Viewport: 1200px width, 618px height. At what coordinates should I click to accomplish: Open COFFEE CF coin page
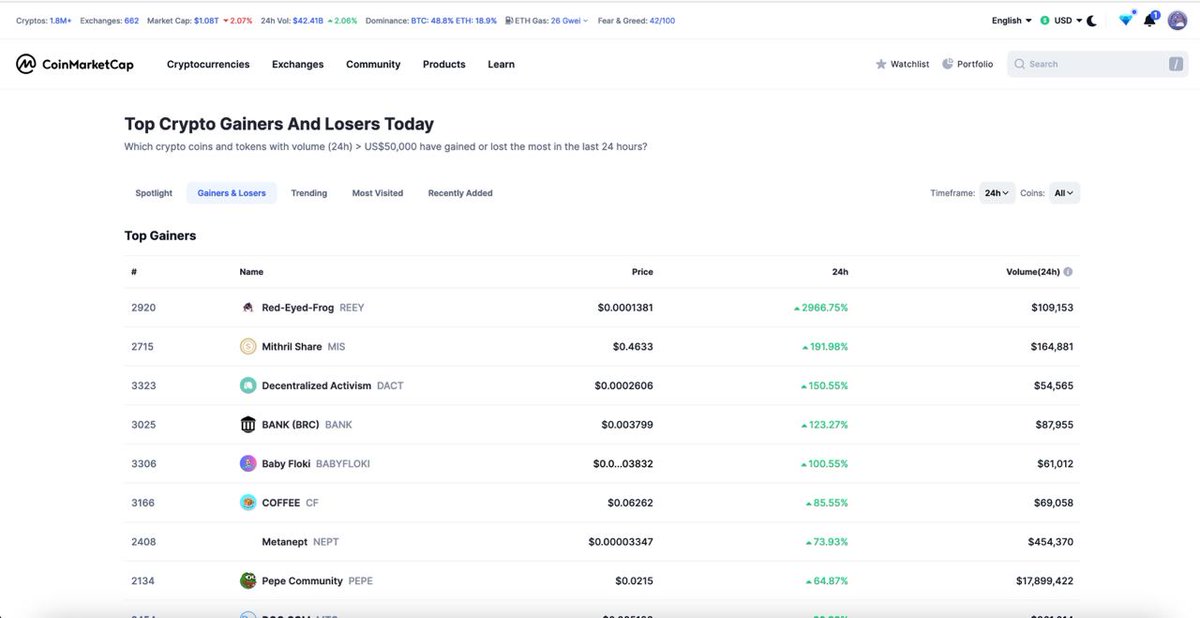click(x=290, y=503)
